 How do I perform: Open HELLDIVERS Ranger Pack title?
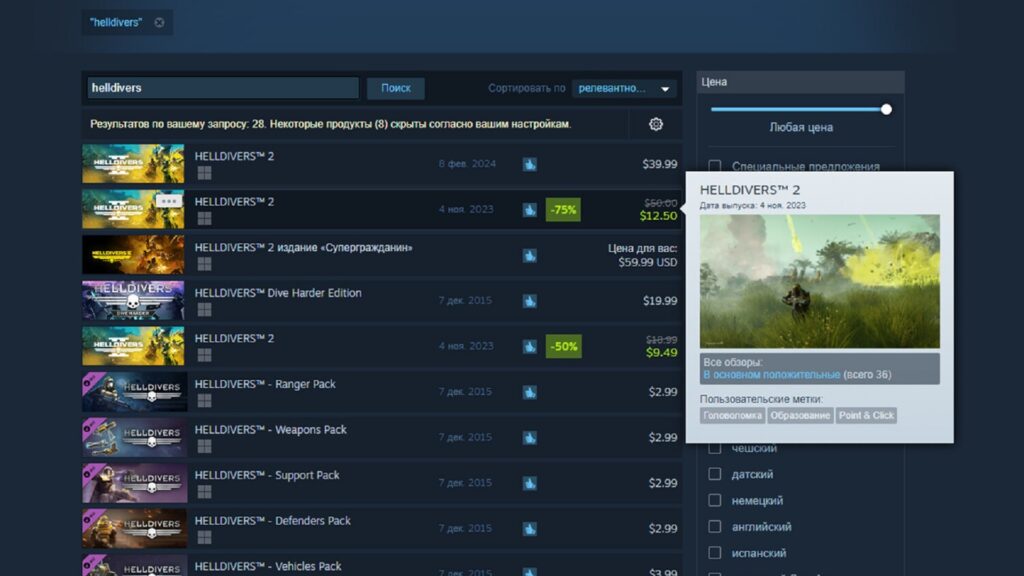(x=265, y=384)
